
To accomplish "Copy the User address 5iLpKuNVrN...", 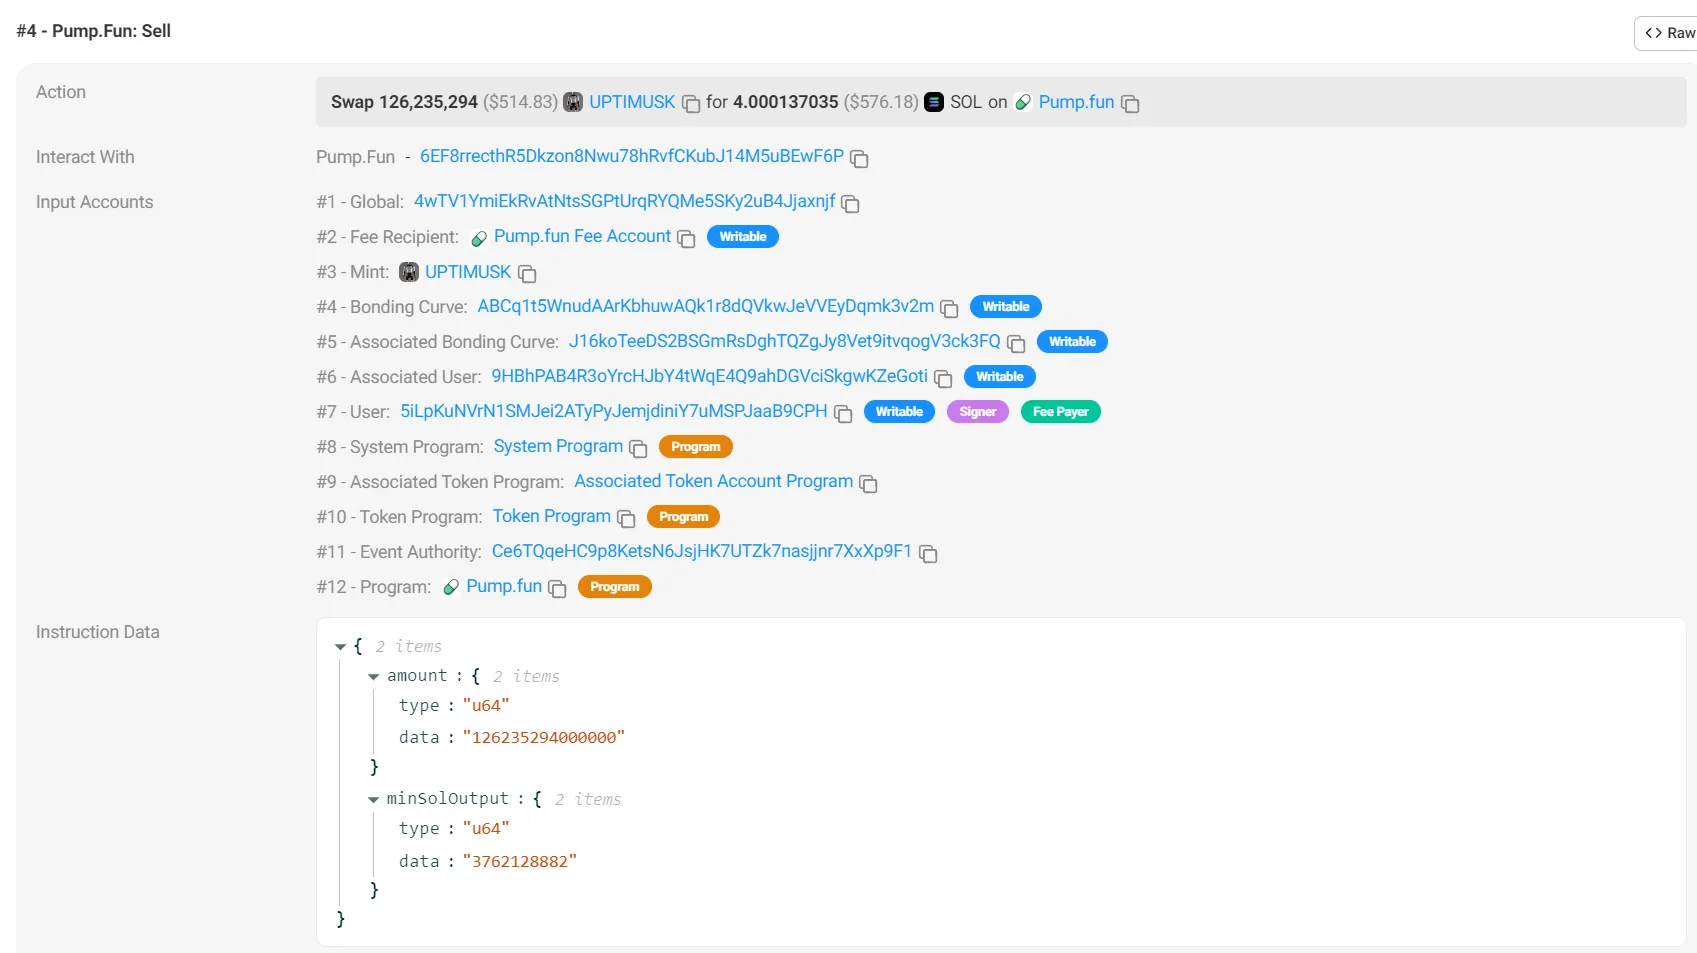I will click(843, 414).
